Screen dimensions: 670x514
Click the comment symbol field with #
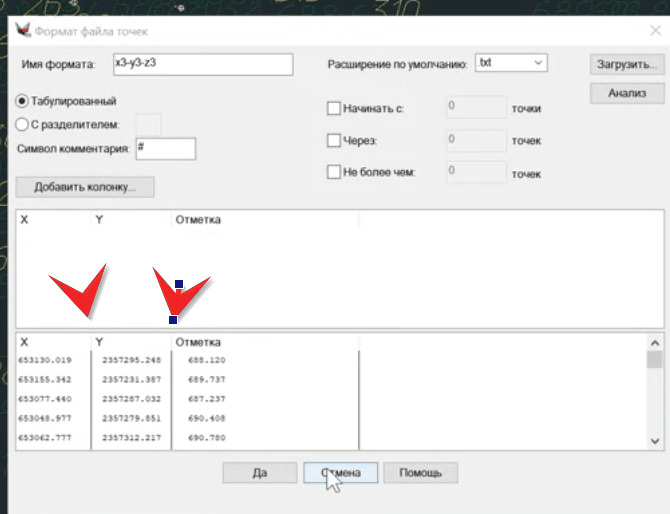[165, 149]
